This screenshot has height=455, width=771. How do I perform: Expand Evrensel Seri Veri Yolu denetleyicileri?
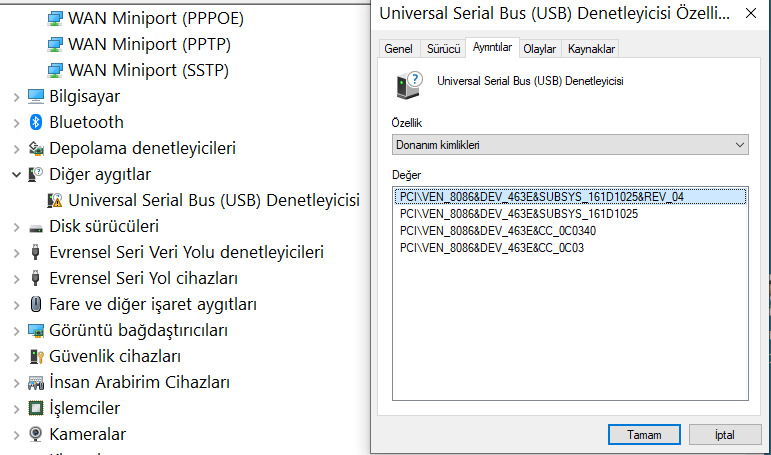click(x=16, y=253)
